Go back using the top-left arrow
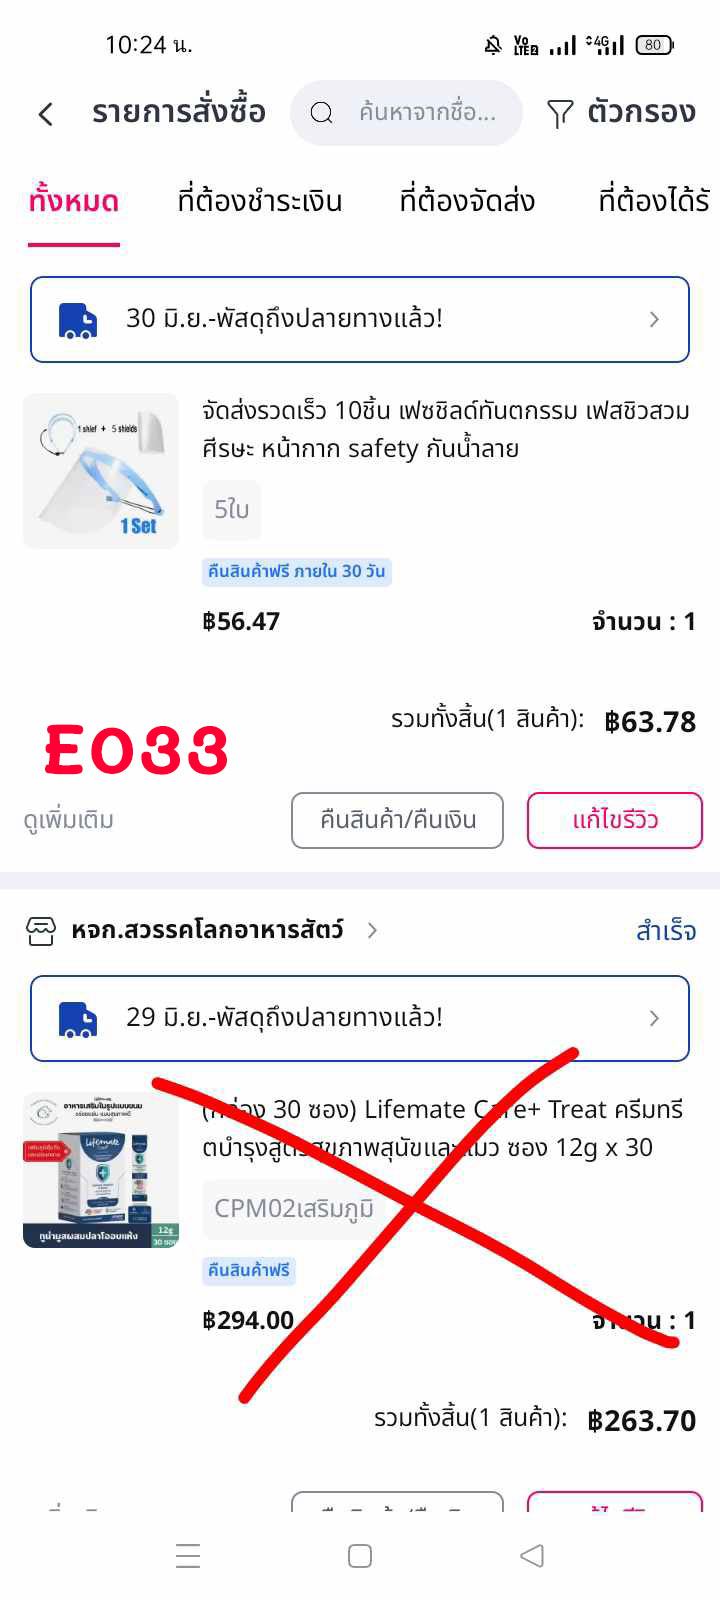720x1600 pixels. tap(46, 114)
